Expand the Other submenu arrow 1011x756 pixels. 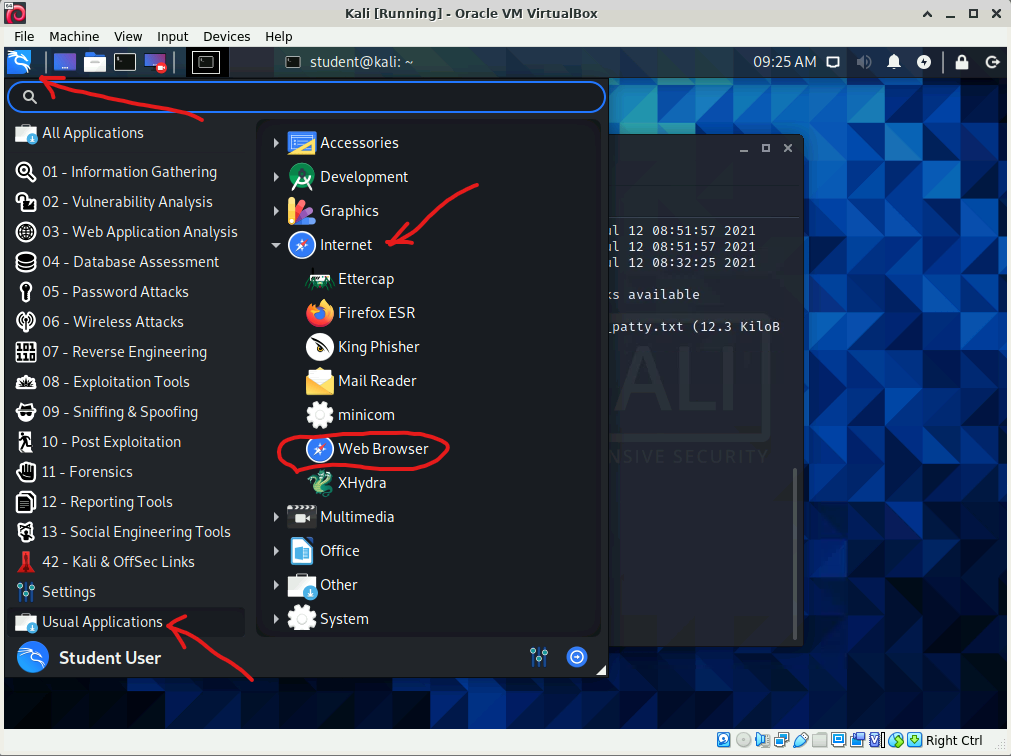pos(276,585)
